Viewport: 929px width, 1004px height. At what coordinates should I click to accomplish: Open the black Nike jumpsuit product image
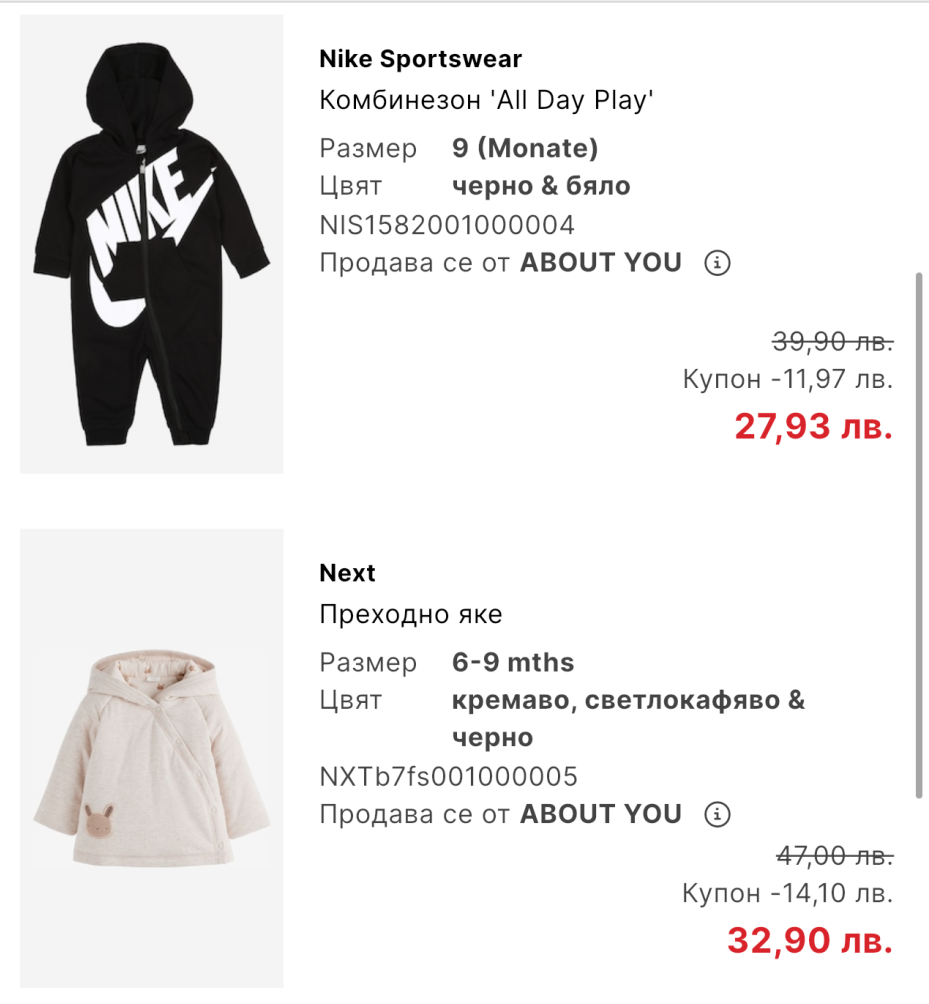(x=152, y=244)
